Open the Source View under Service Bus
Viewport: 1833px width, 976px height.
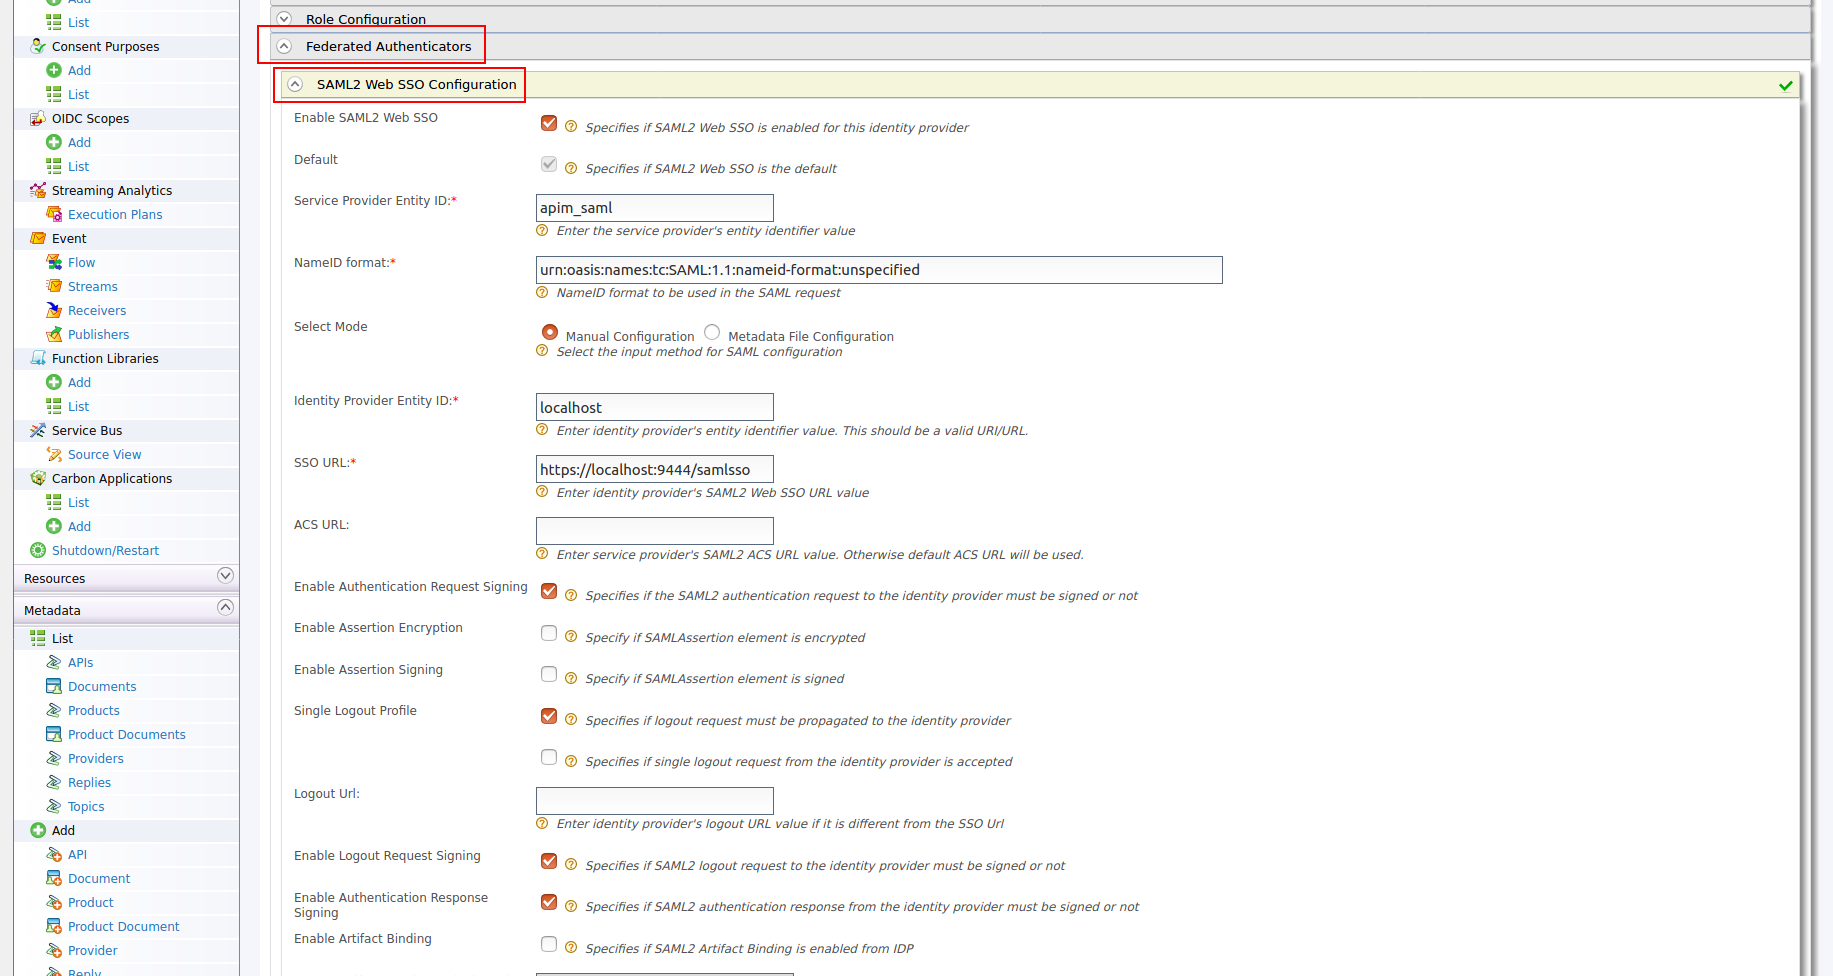click(x=104, y=454)
